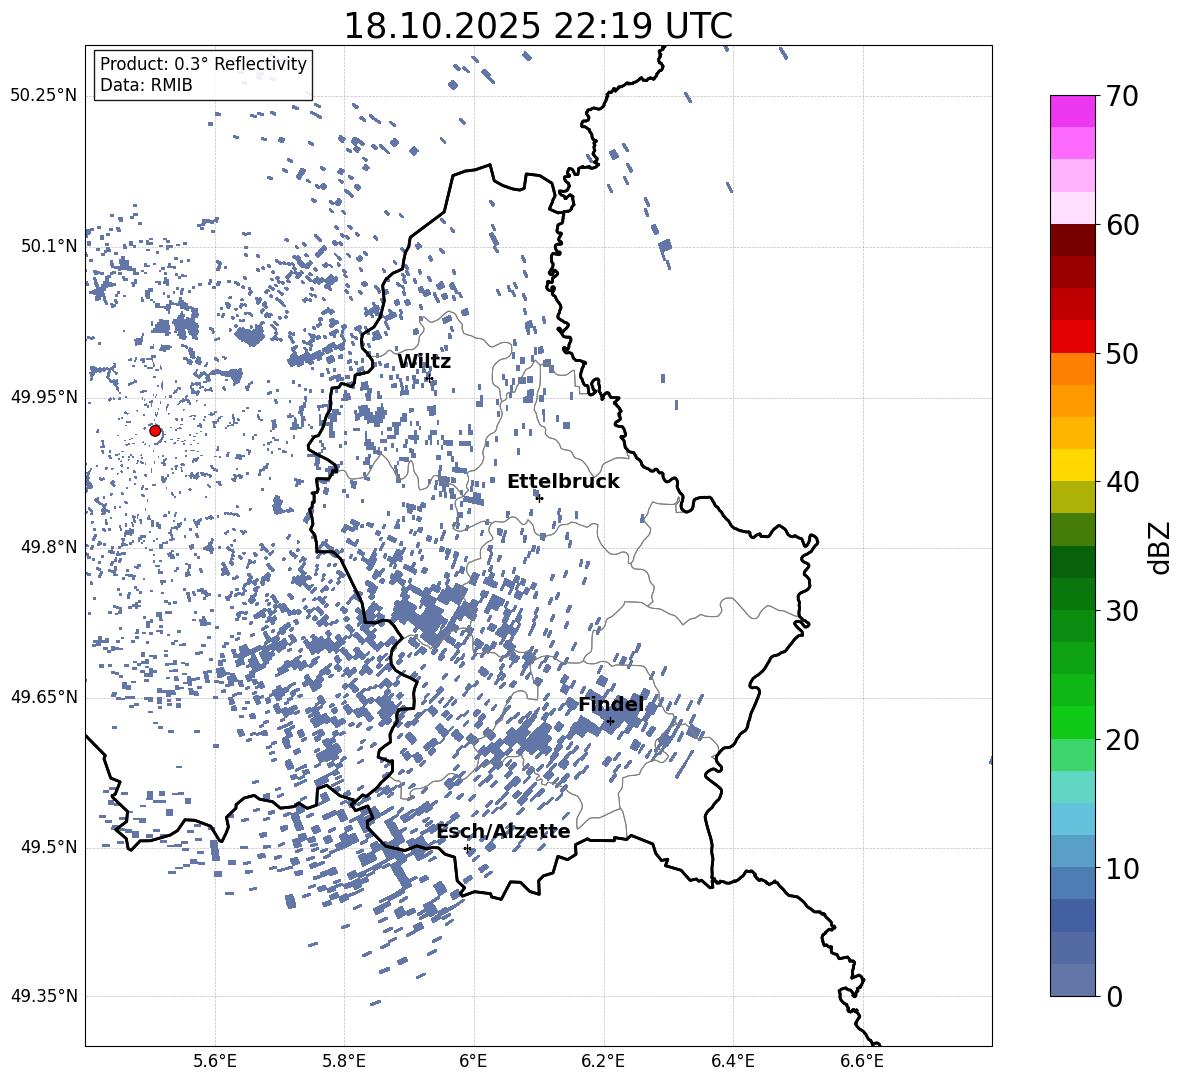Click the Esch/Alzette city label
This screenshot has height=1081, width=1184.
click(x=503, y=832)
